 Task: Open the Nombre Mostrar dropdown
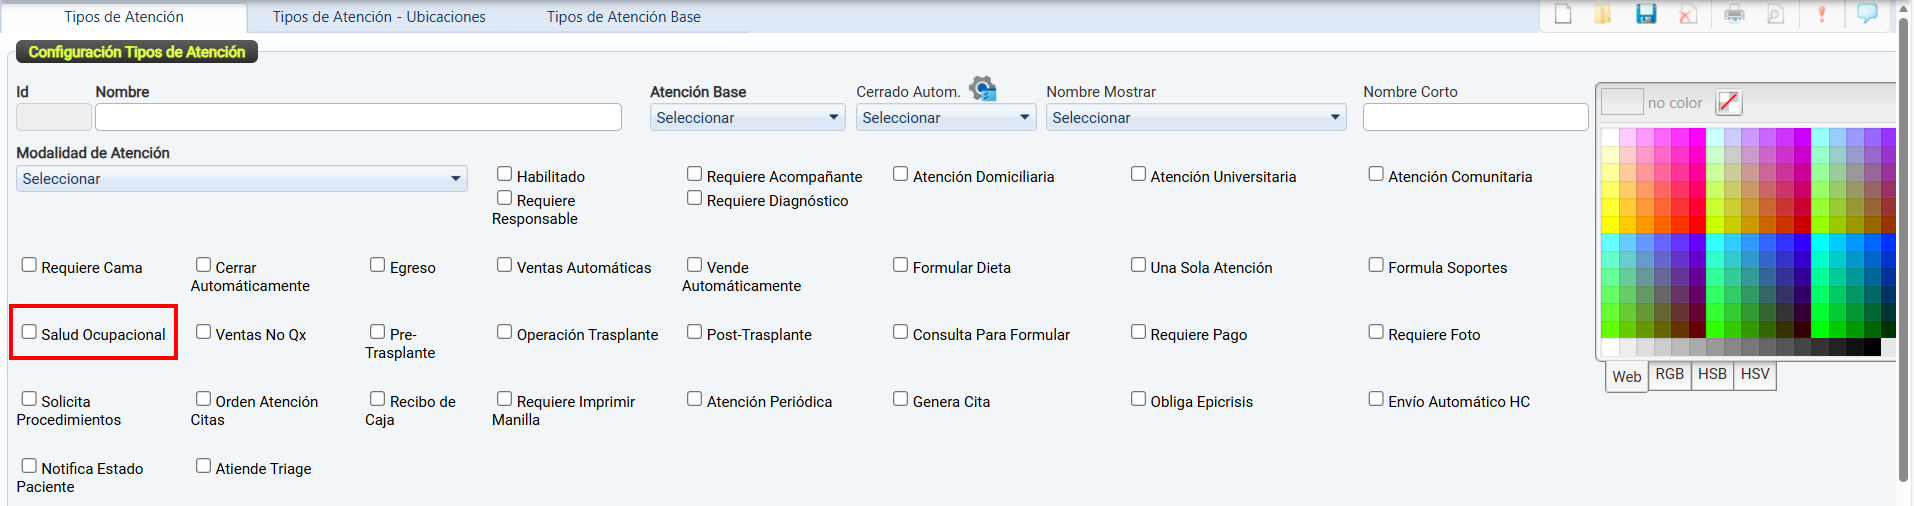(x=1196, y=118)
